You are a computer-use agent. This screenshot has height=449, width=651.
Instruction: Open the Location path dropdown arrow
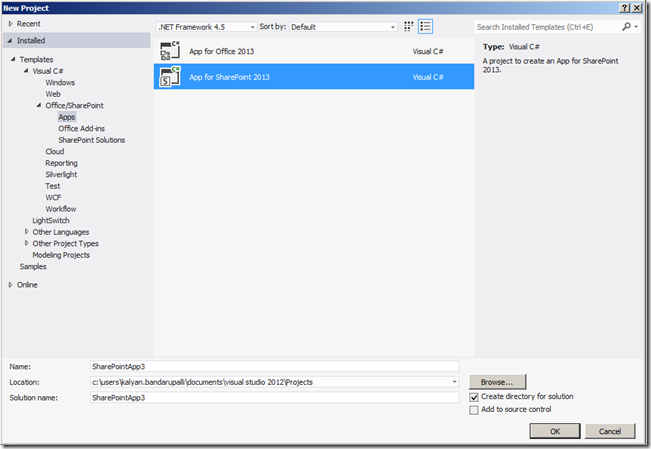point(454,382)
